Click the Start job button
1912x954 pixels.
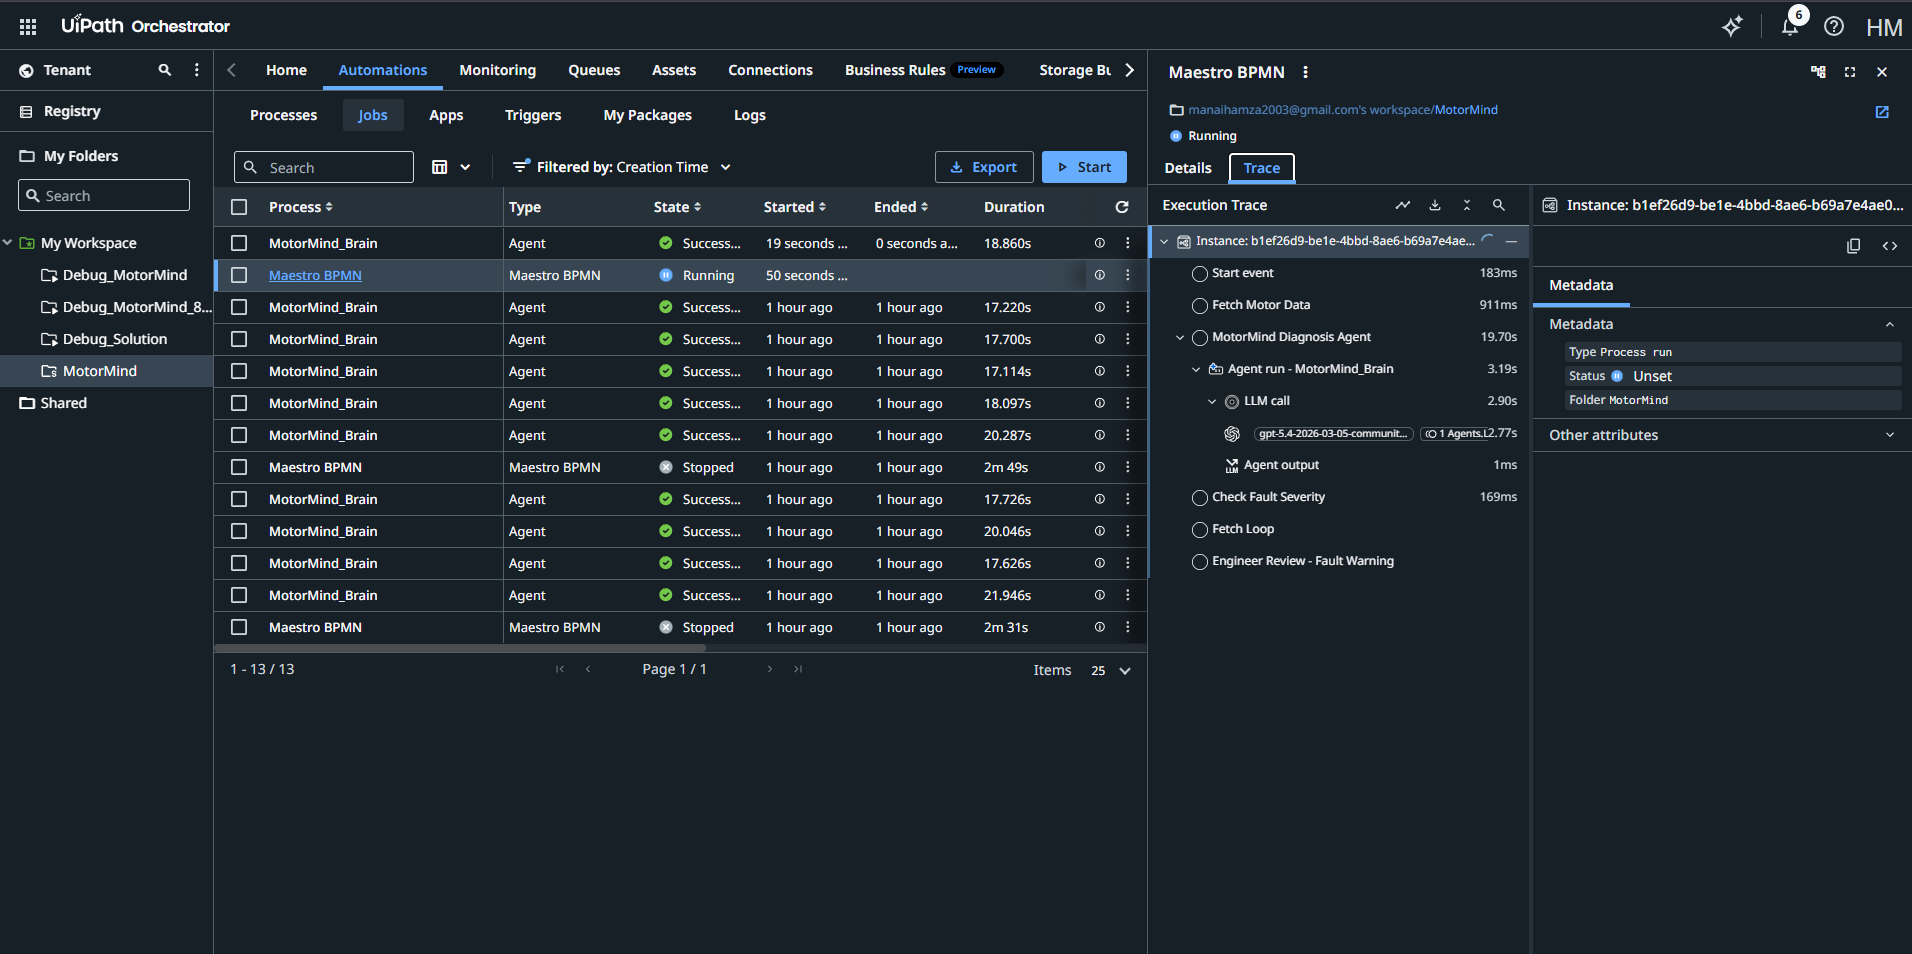pos(1084,167)
